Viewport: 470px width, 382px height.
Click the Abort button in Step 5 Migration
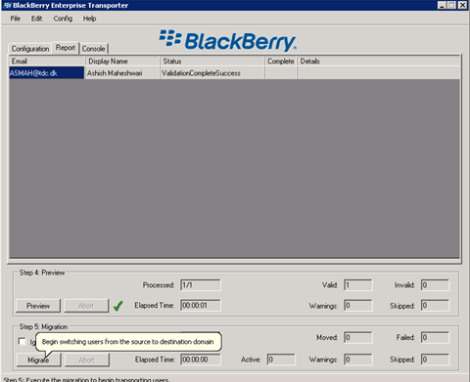tap(87, 360)
